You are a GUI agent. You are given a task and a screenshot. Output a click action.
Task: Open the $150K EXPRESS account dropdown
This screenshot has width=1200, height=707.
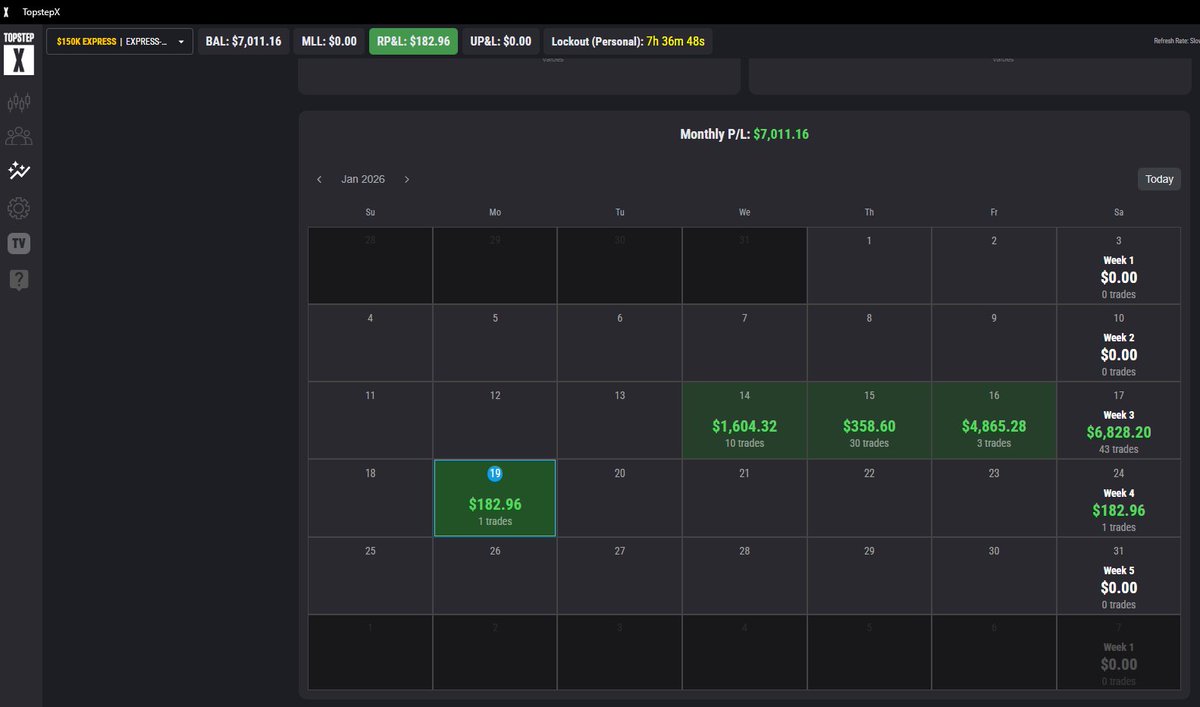pos(119,41)
